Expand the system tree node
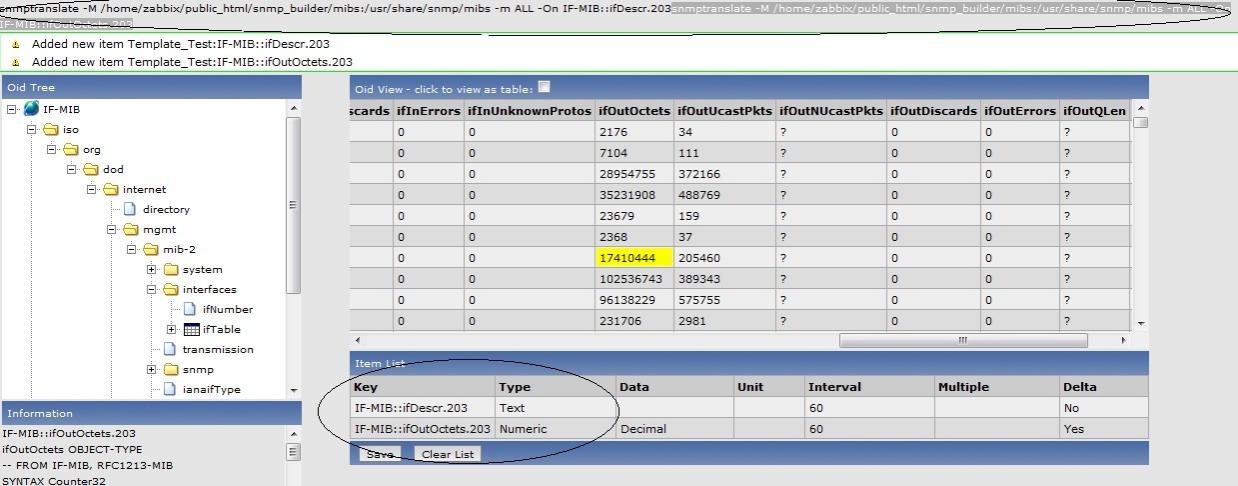Viewport: 1238px width, 486px height. point(152,269)
